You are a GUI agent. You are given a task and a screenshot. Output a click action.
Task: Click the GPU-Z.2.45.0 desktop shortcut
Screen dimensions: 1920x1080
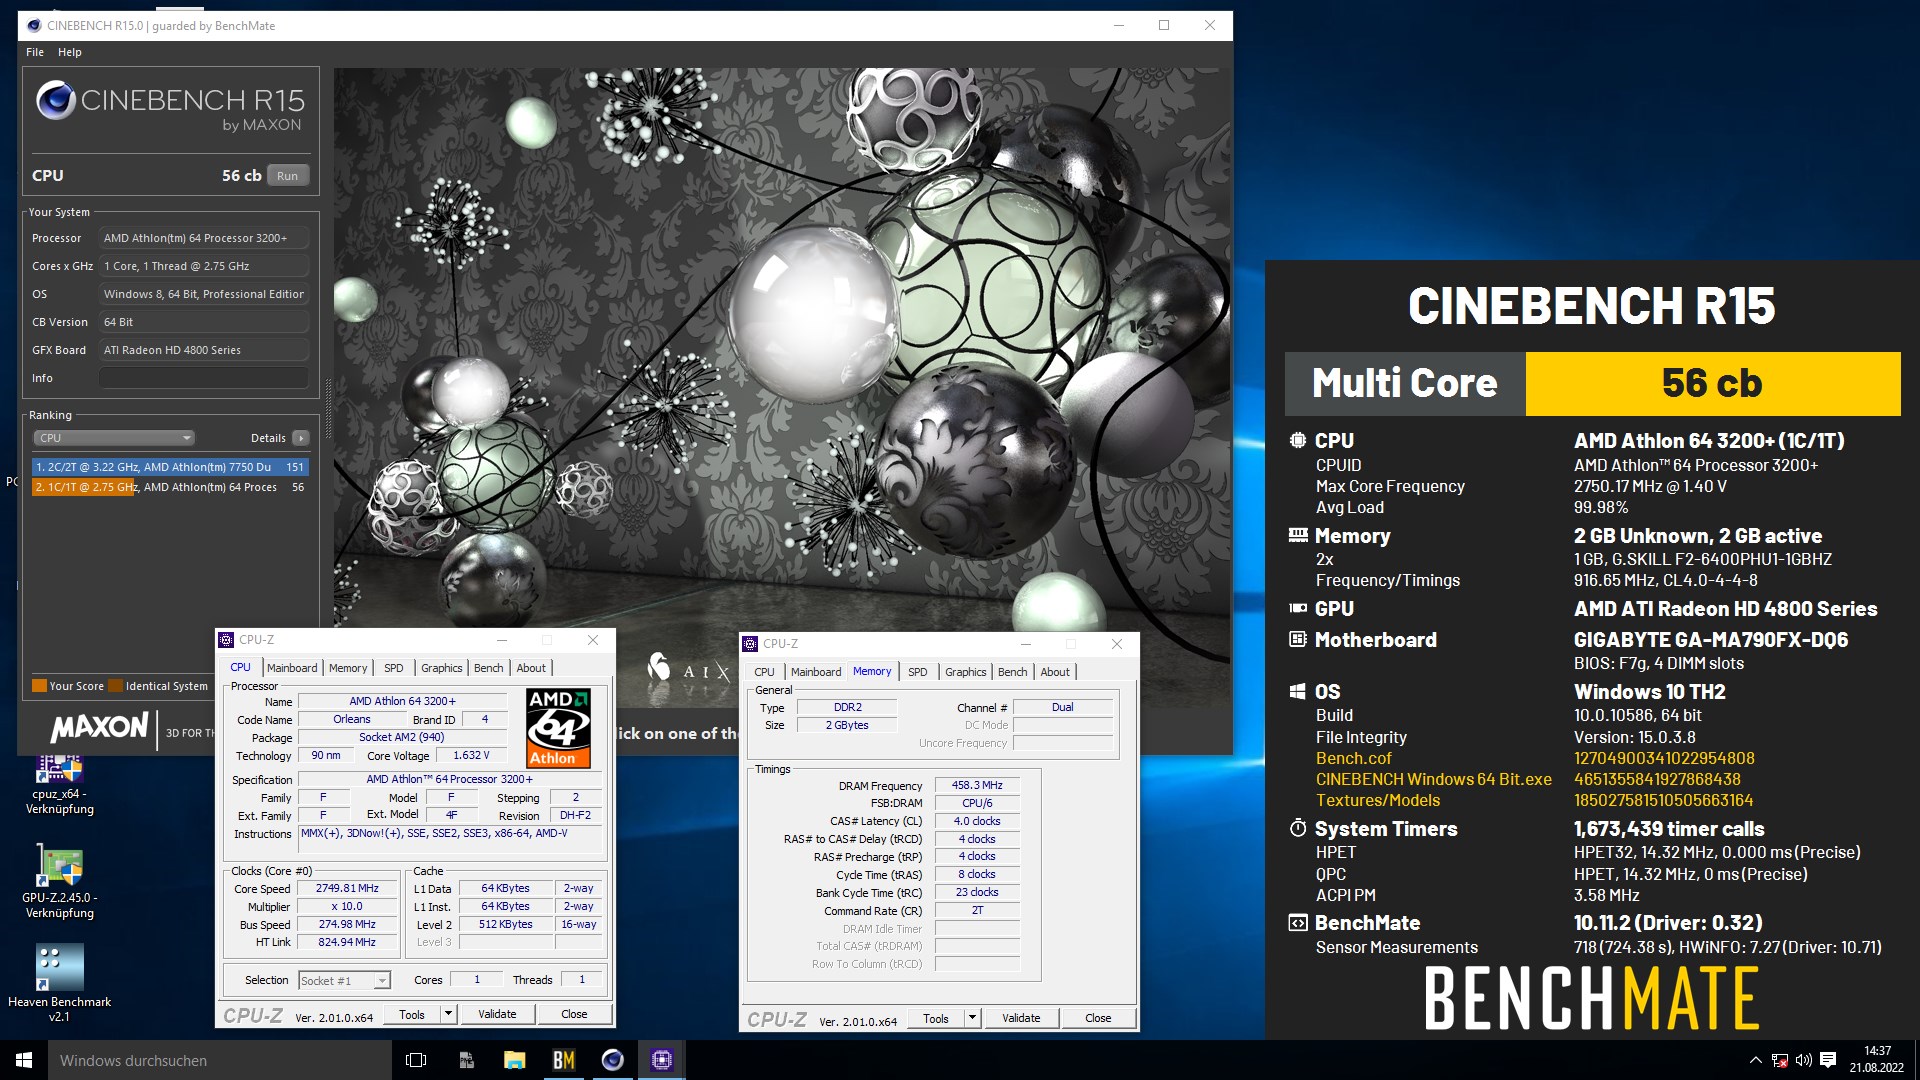(59, 881)
